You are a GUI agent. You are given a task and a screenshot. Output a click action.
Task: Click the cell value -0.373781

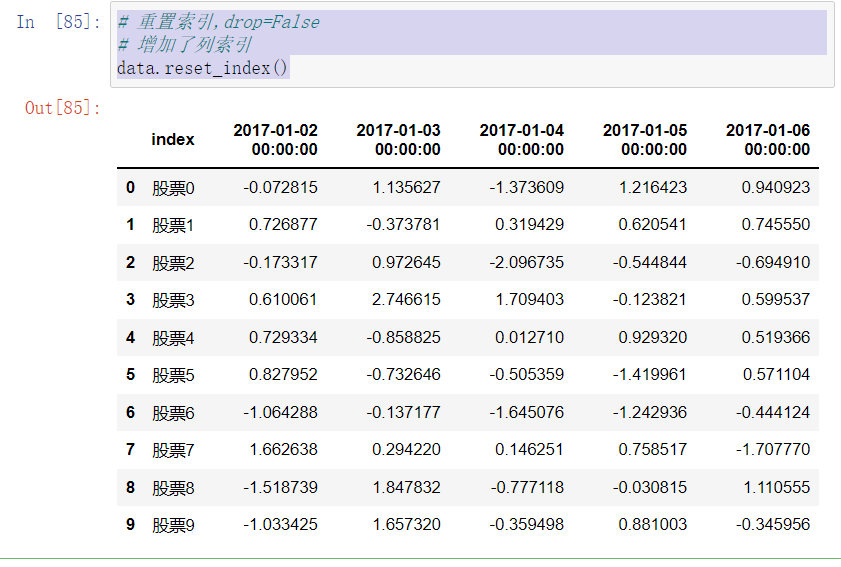[x=403, y=224]
